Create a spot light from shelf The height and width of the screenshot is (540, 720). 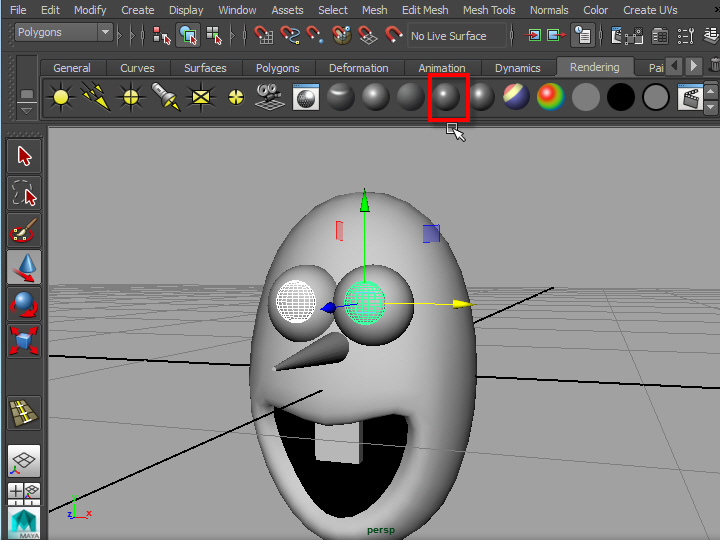click(x=165, y=97)
